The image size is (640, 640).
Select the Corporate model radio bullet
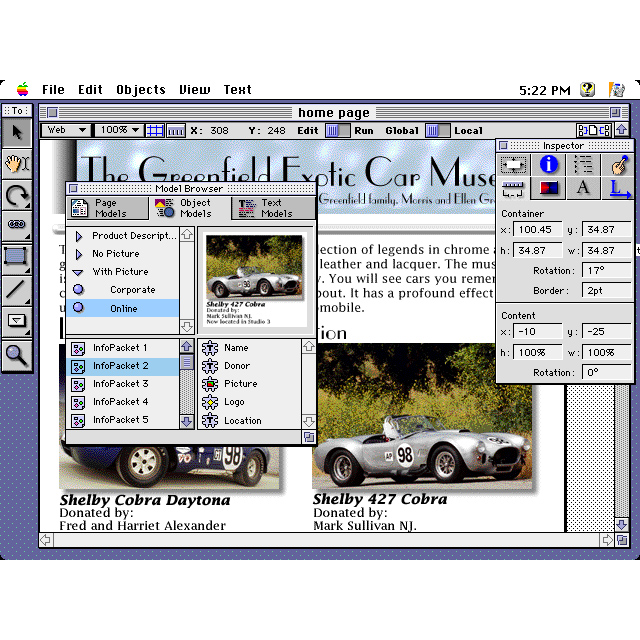[x=78, y=289]
